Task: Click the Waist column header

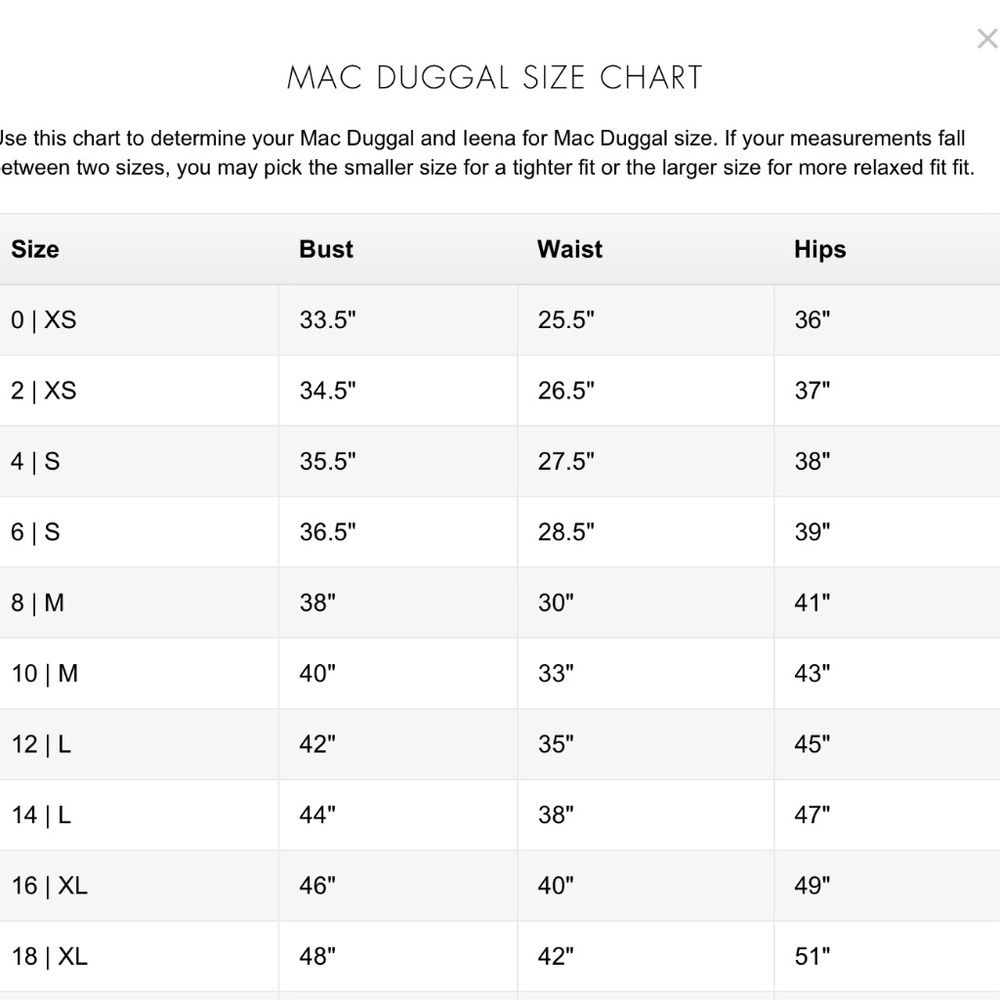Action: point(570,249)
